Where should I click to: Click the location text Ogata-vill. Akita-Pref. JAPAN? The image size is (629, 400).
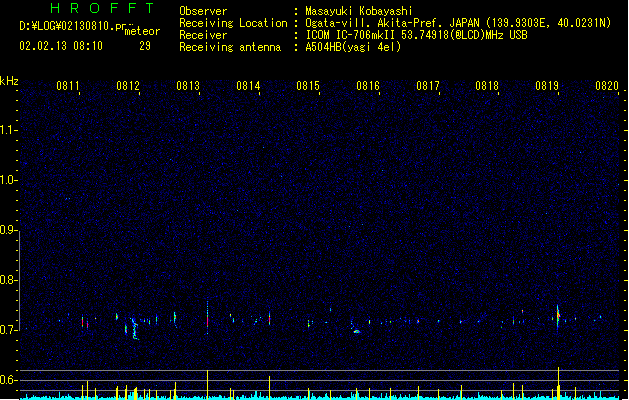click(392, 23)
